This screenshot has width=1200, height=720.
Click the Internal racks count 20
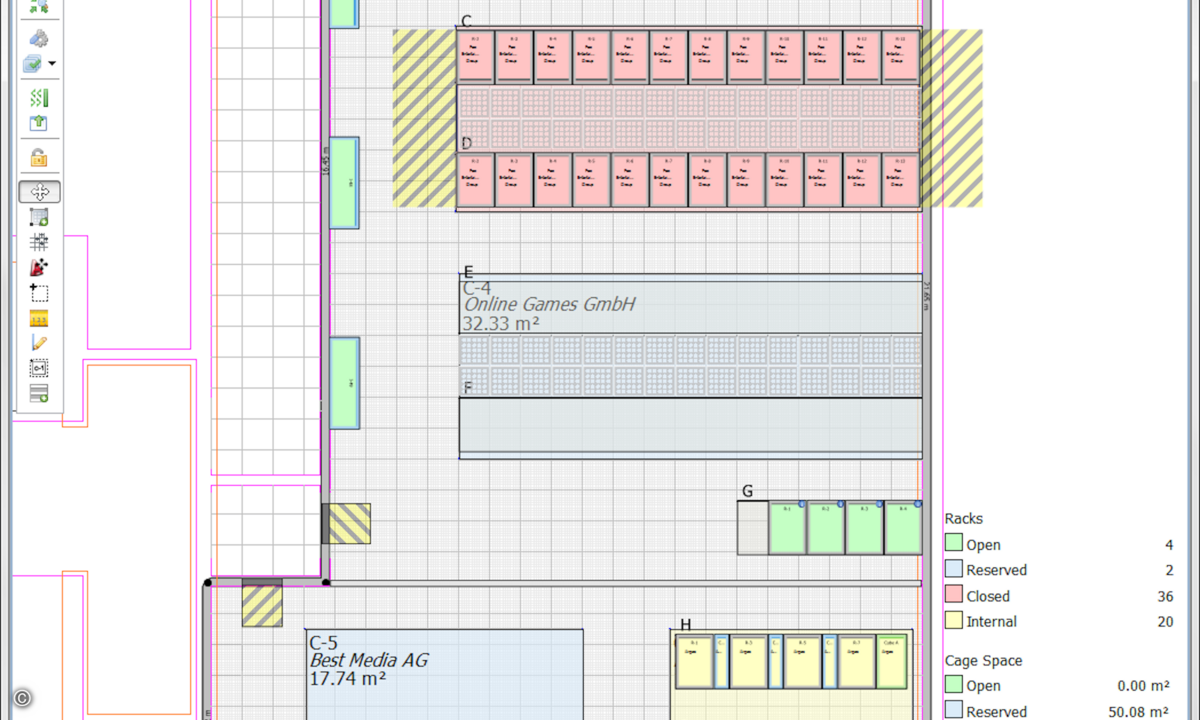coord(1165,621)
